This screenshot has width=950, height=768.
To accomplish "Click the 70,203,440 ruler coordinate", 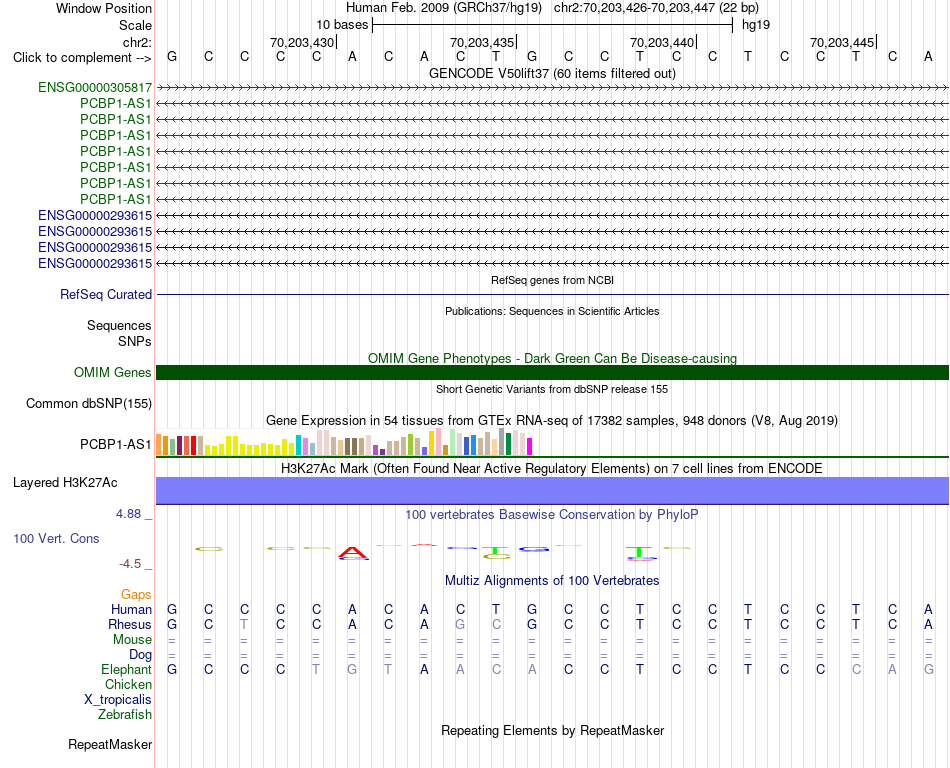I will pyautogui.click(x=662, y=42).
